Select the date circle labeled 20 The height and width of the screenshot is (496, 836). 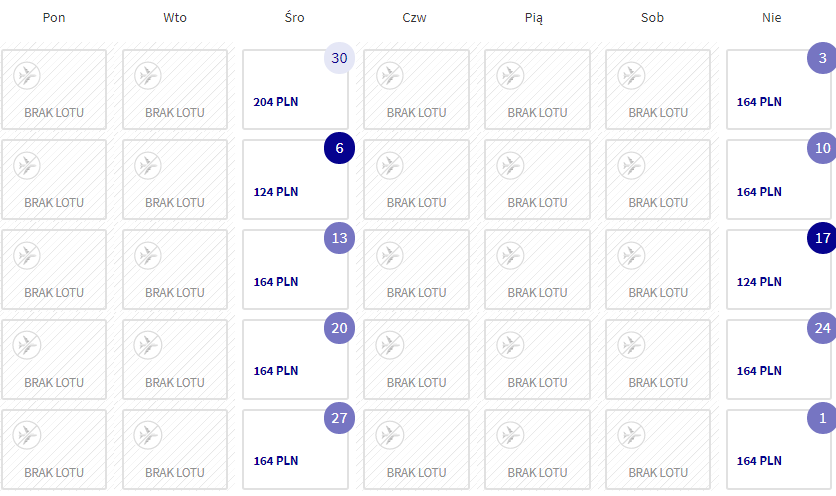340,328
